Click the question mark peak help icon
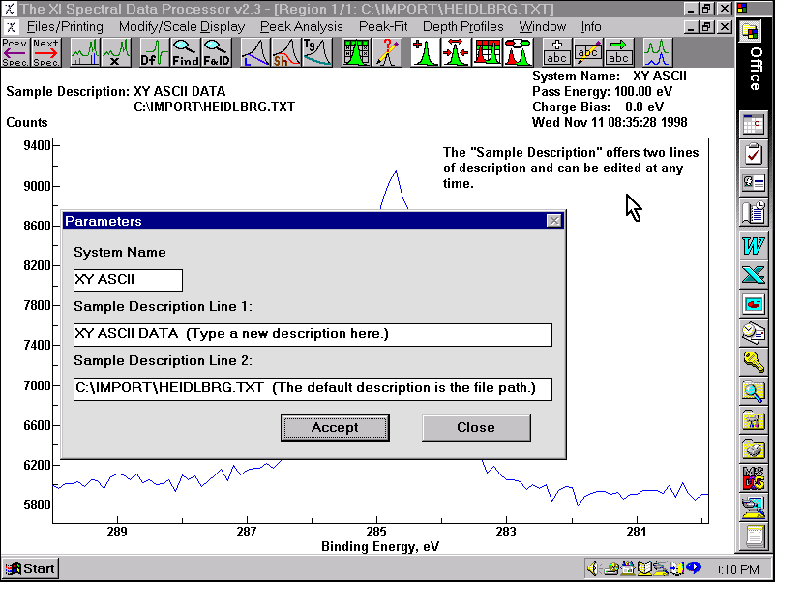Viewport: 800px width, 600px height. (x=386, y=51)
